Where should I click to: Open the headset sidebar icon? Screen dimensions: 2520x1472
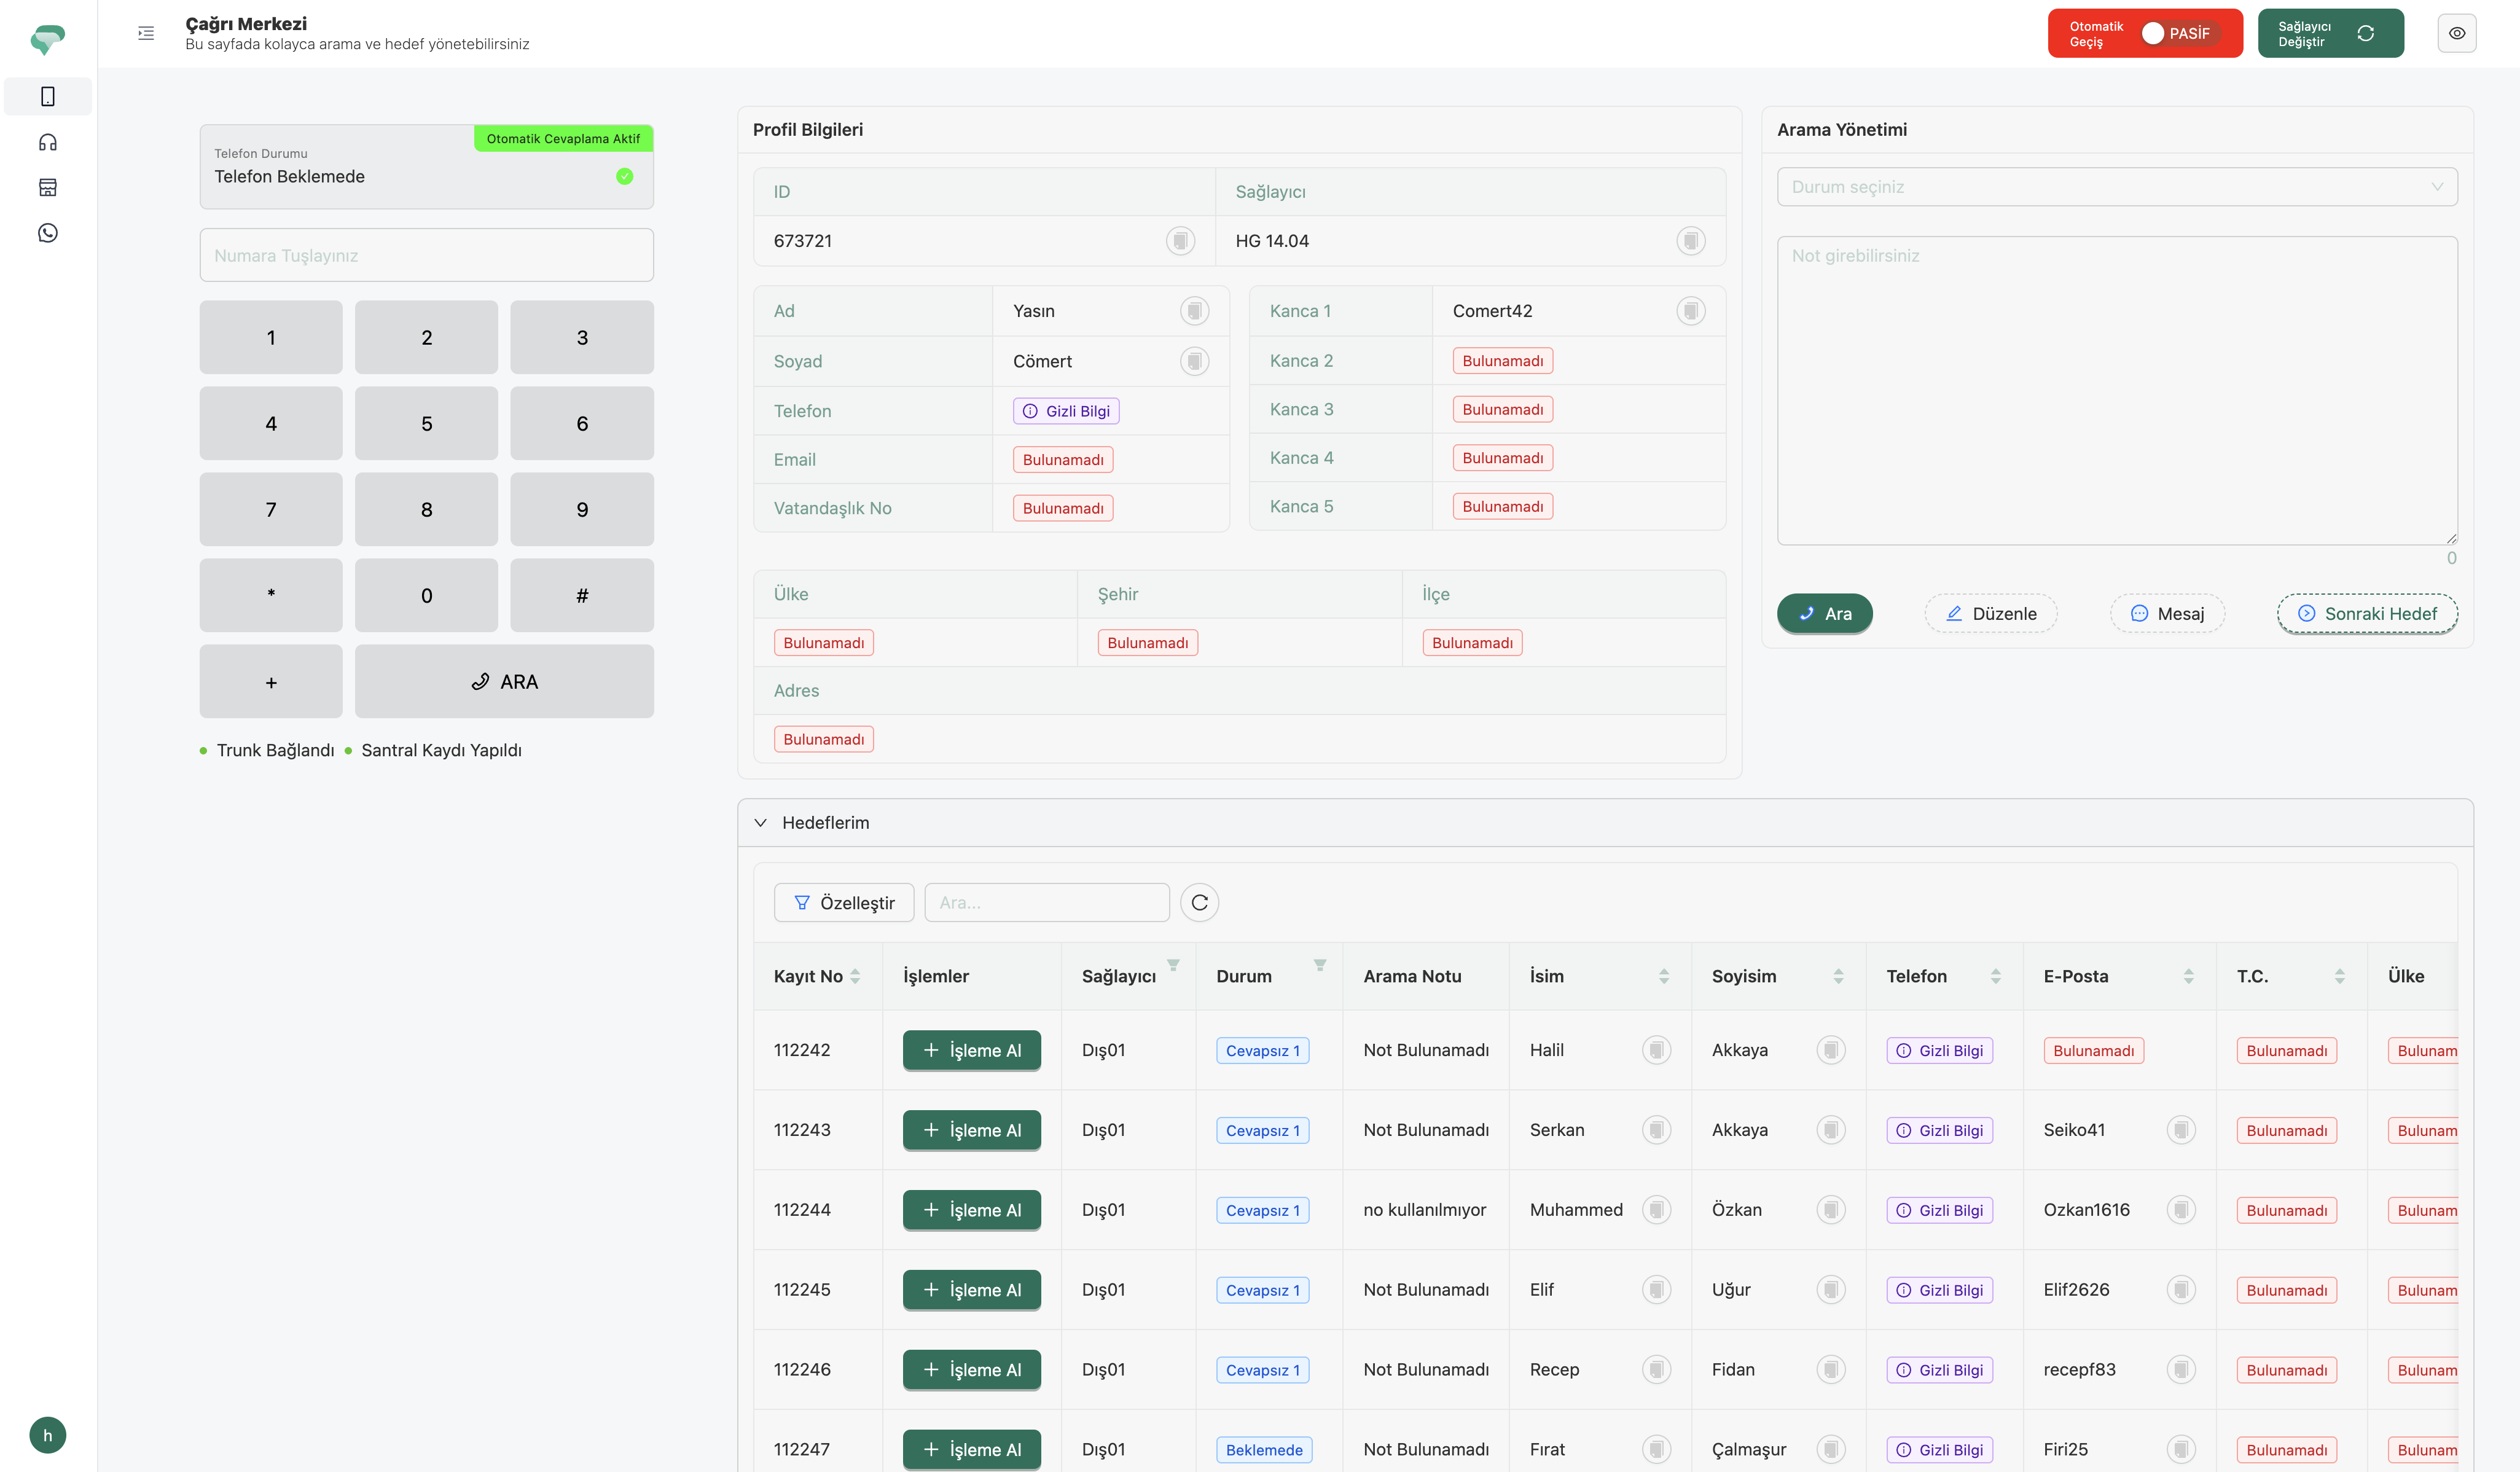point(47,142)
